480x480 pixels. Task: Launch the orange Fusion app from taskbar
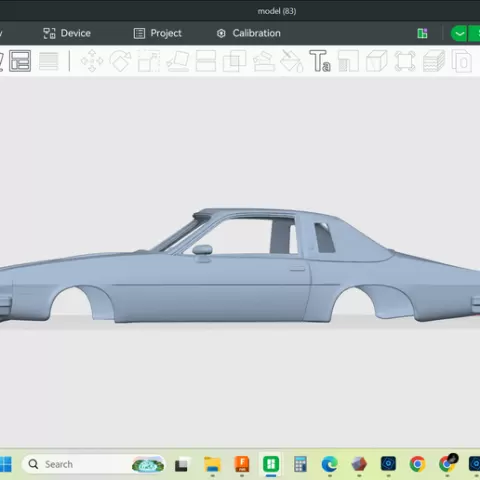[x=242, y=464]
